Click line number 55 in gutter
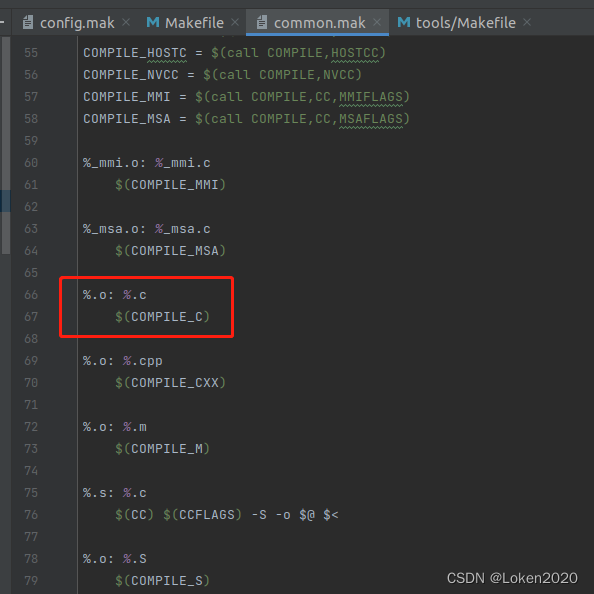594x594 pixels. [x=31, y=53]
